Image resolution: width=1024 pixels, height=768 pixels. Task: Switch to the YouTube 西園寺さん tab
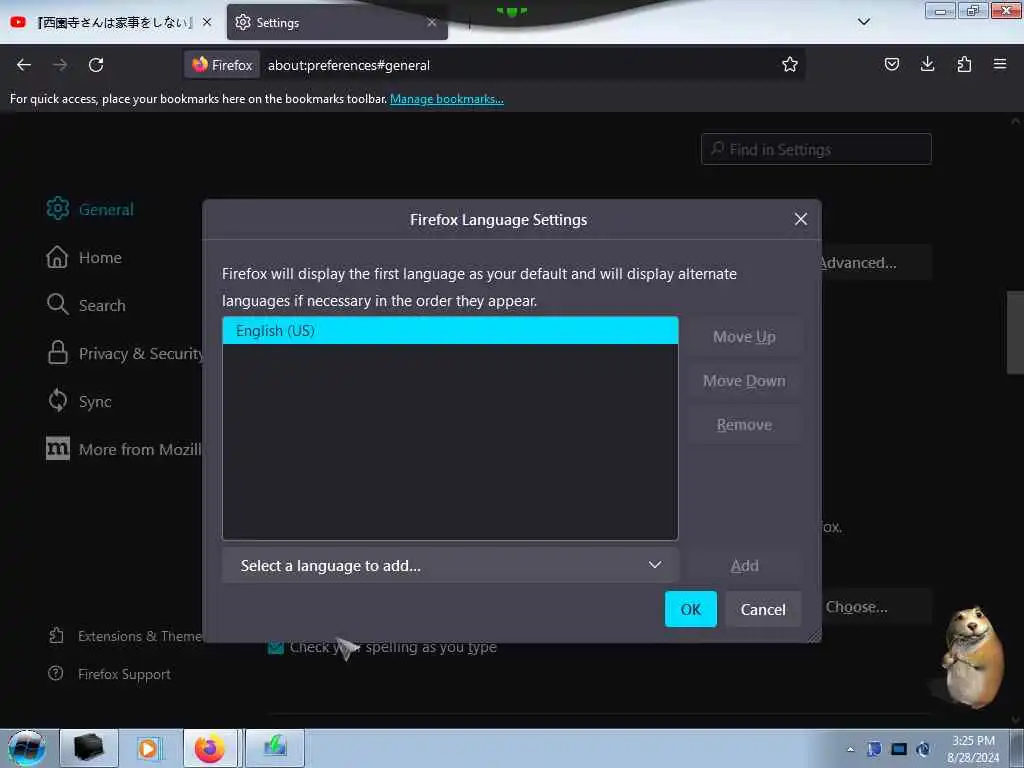pyautogui.click(x=112, y=23)
